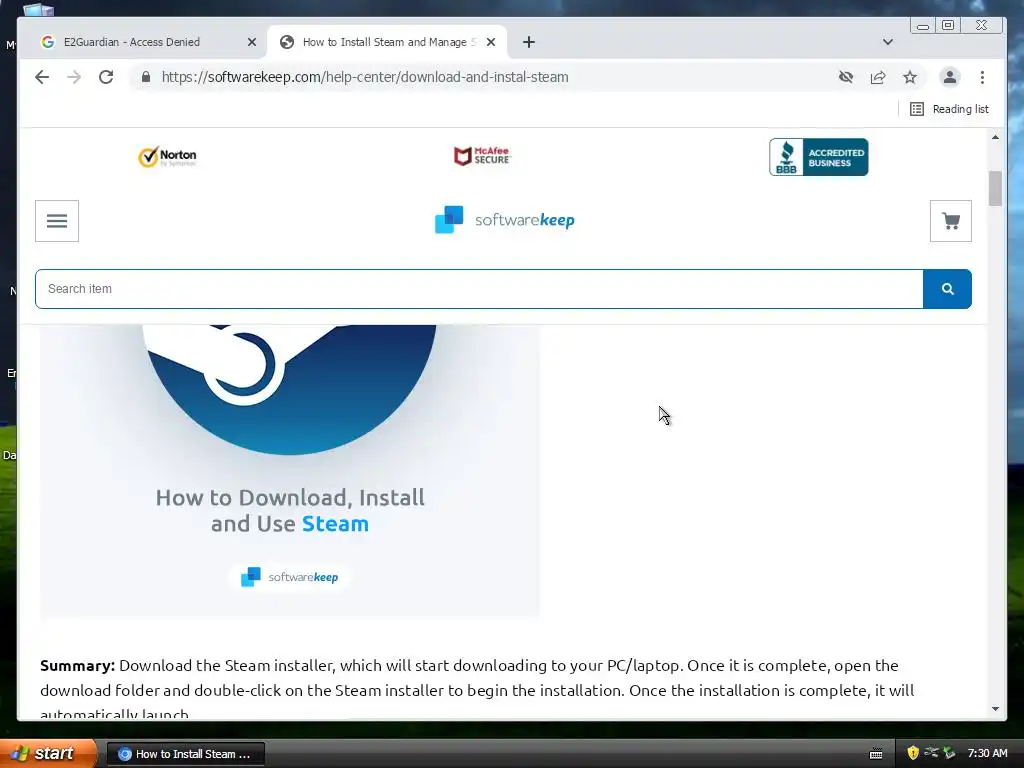Bookmark this page with the star icon
Image resolution: width=1024 pixels, height=768 pixels.
tap(910, 77)
